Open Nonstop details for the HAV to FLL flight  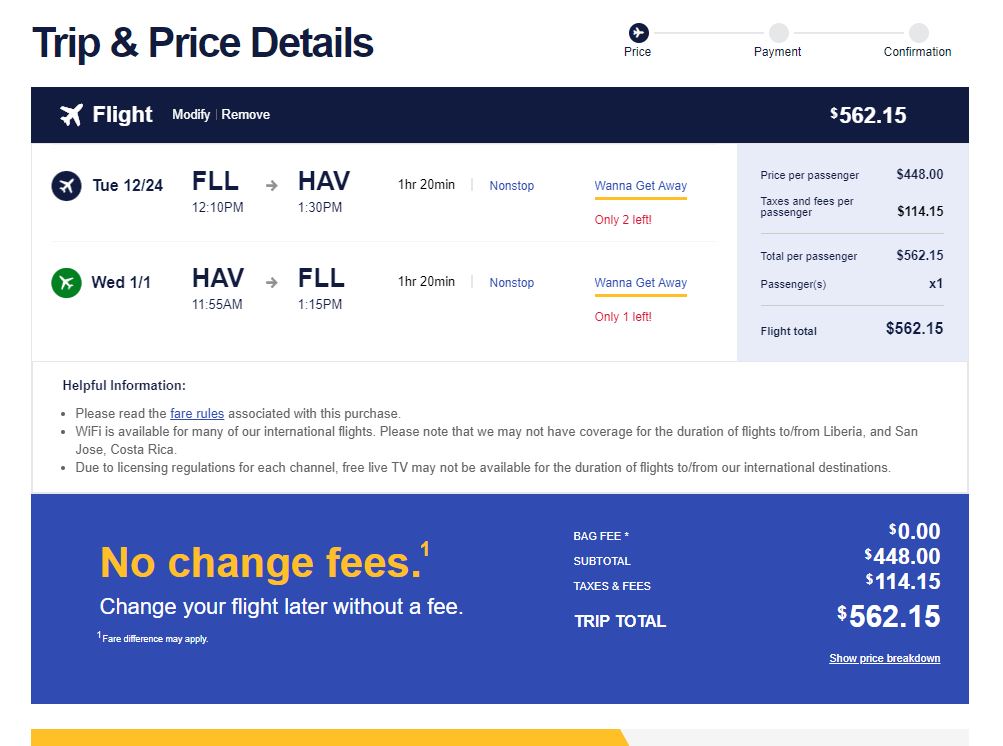click(512, 283)
